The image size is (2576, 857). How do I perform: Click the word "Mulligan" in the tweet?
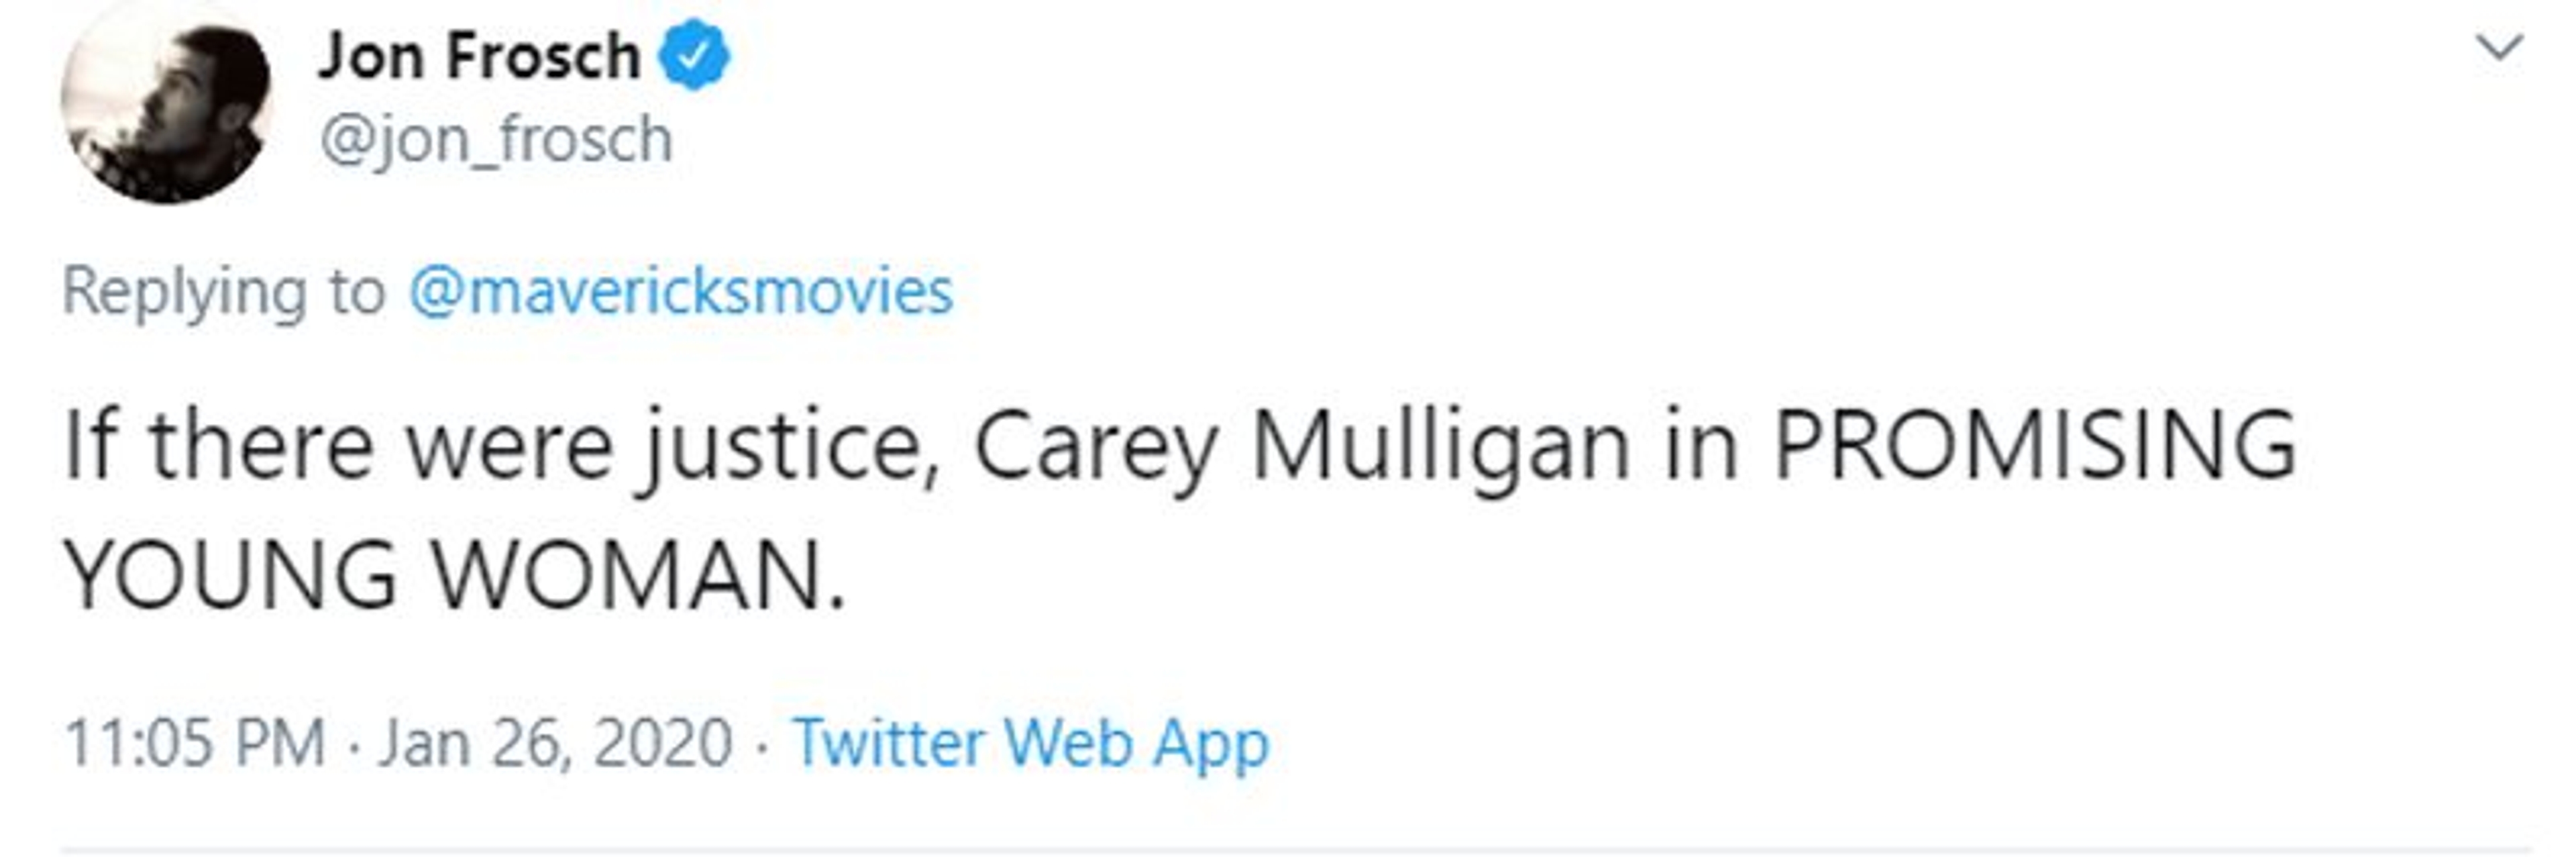tap(1440, 446)
